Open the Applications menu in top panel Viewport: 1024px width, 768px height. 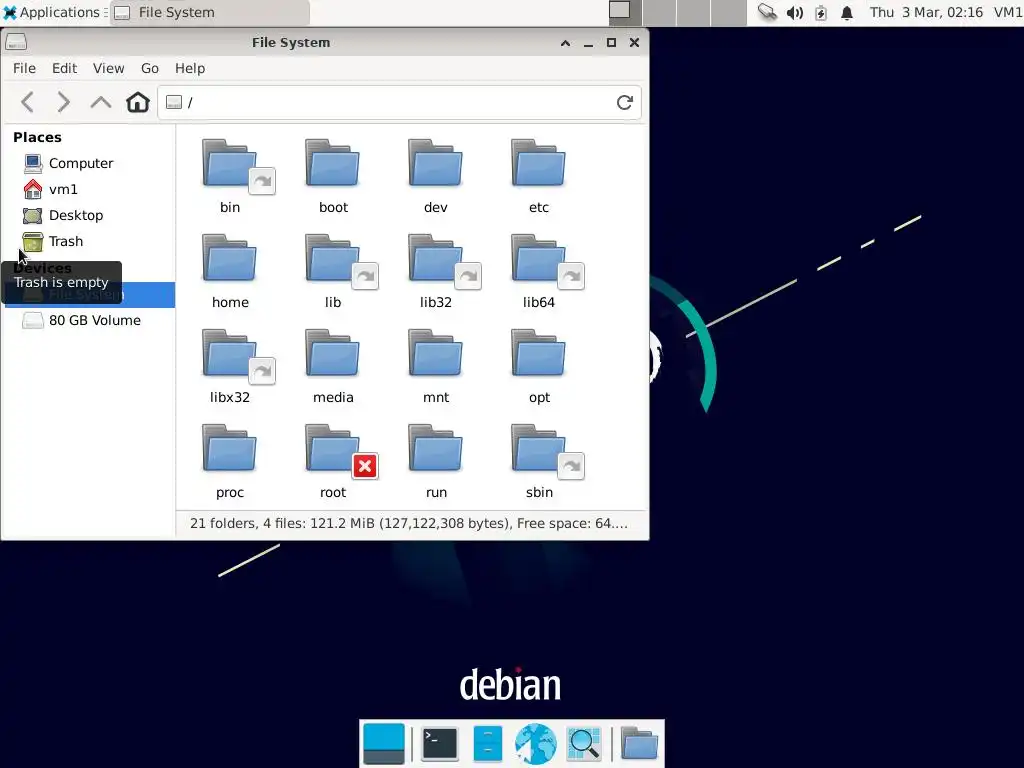52,12
